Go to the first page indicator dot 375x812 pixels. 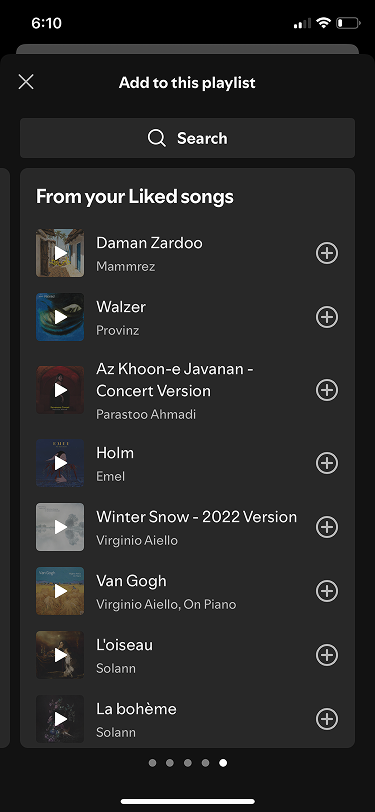point(152,763)
